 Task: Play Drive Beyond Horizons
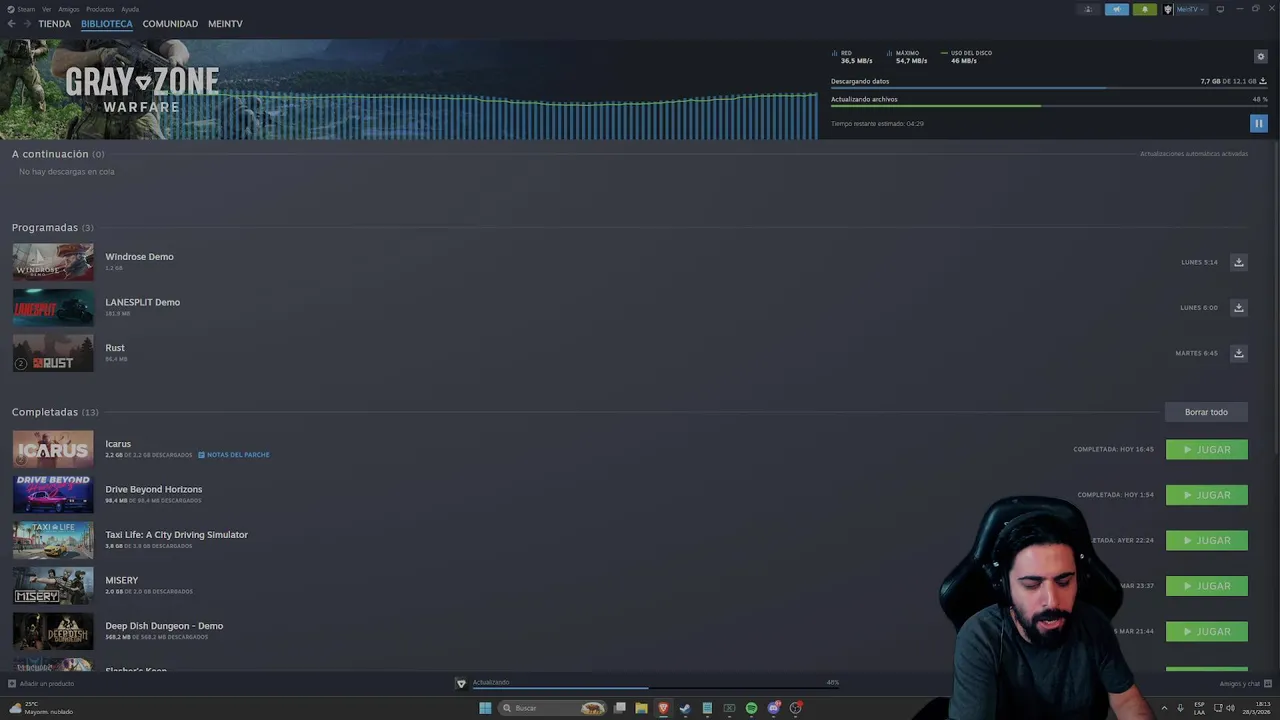tap(1206, 495)
